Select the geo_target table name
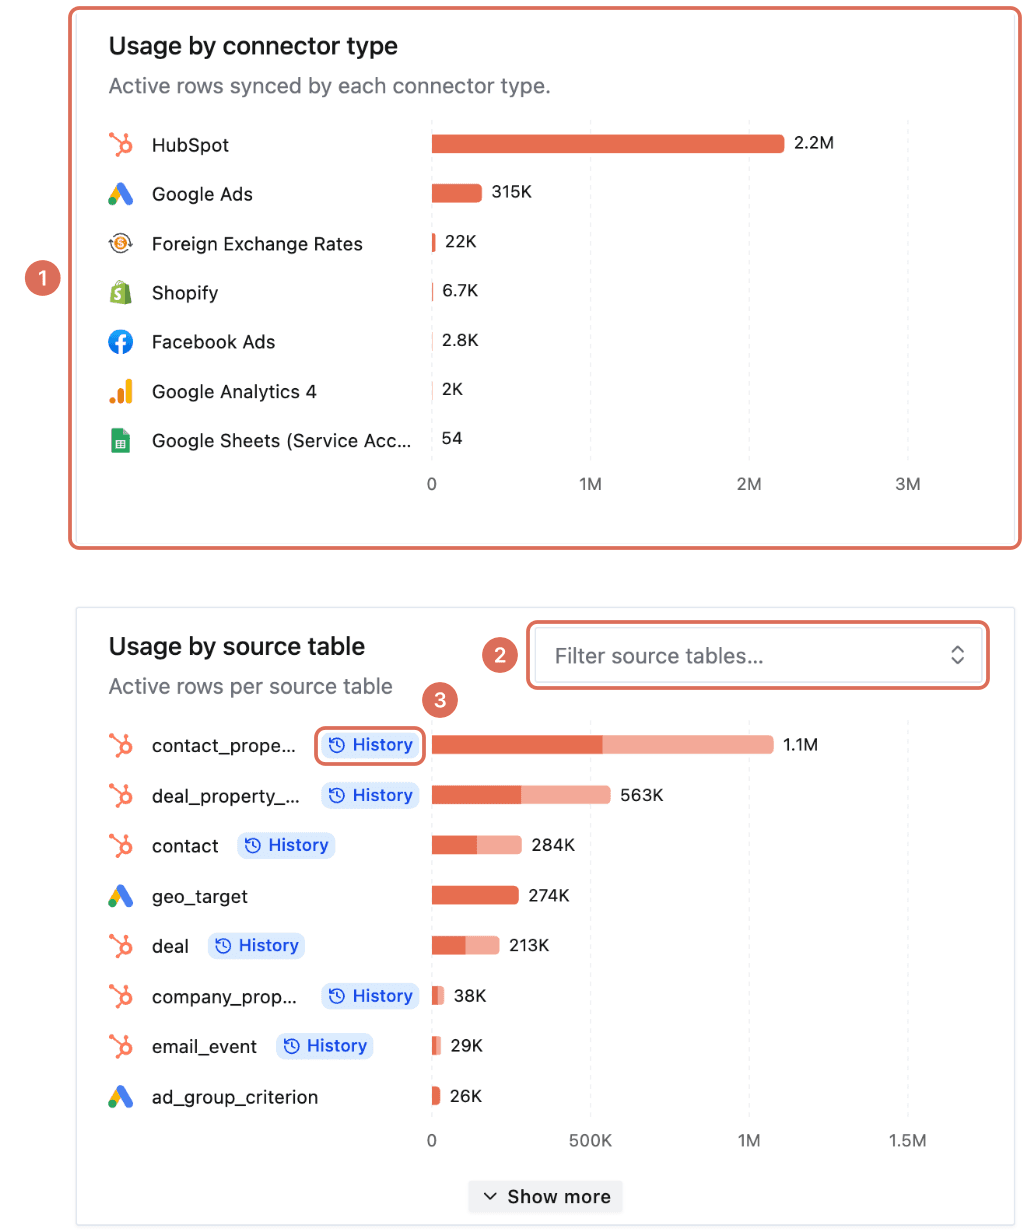1034x1232 pixels. [200, 897]
